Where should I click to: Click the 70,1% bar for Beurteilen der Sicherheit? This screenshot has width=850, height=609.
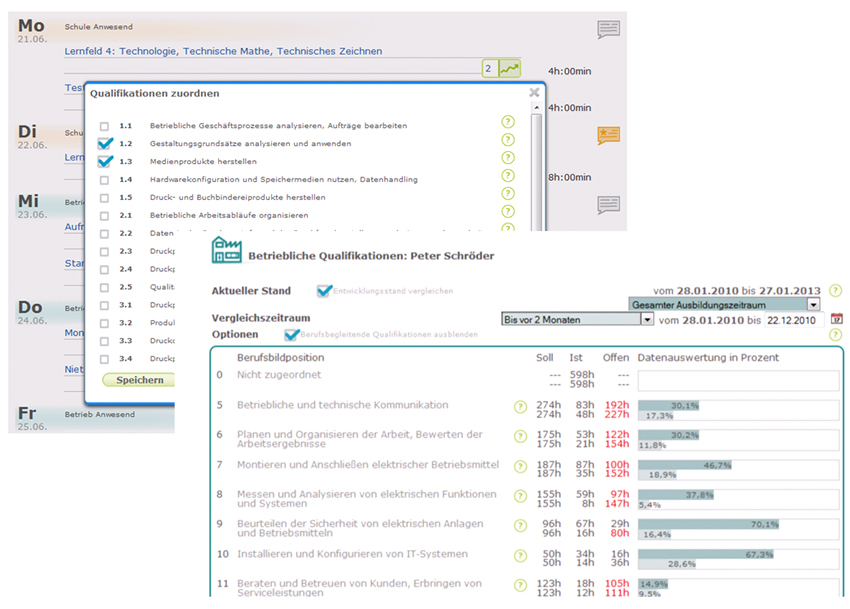(x=708, y=524)
